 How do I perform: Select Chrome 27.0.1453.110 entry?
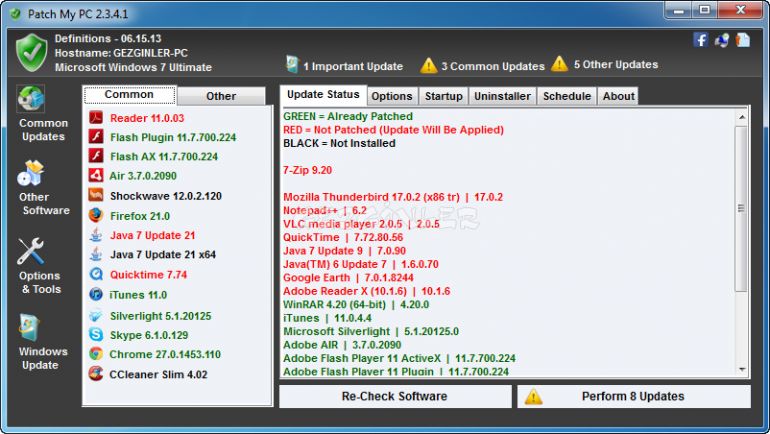(165, 354)
